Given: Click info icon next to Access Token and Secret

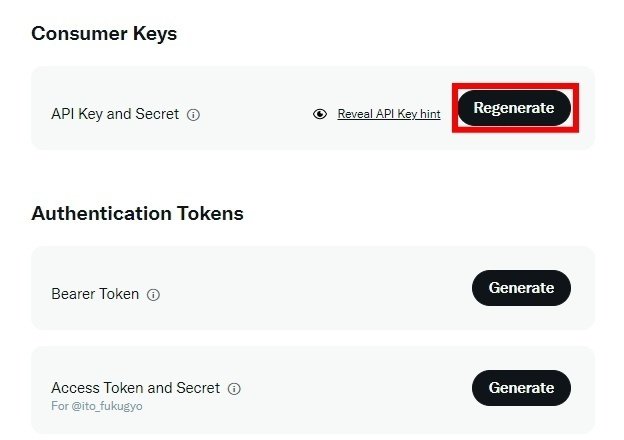Looking at the screenshot, I should 233,388.
